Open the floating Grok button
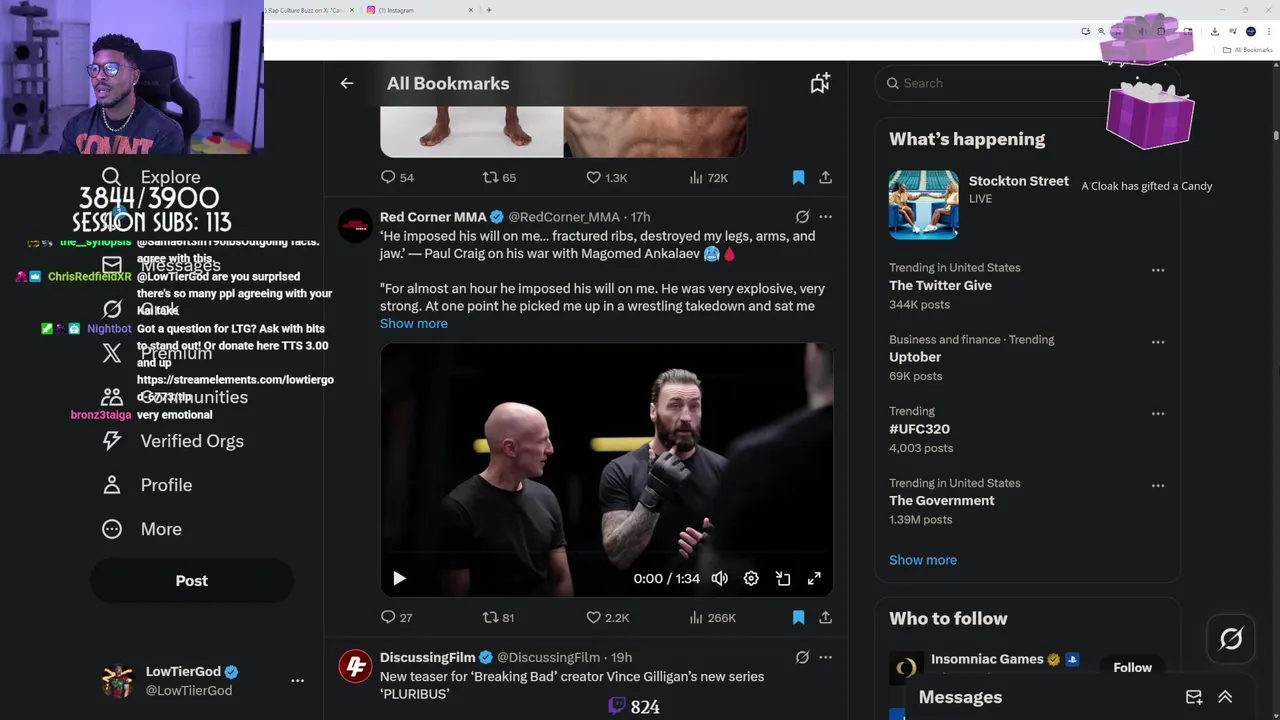1280x720 pixels. [1230, 639]
